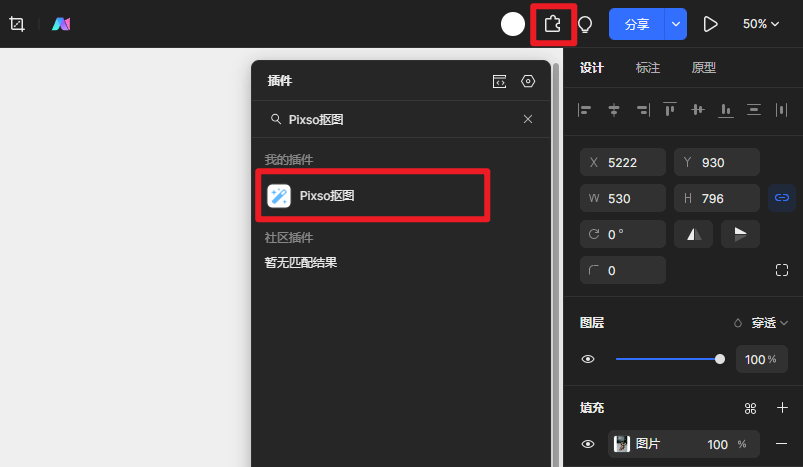Click the Y position field 930
This screenshot has width=803, height=467.
717,162
